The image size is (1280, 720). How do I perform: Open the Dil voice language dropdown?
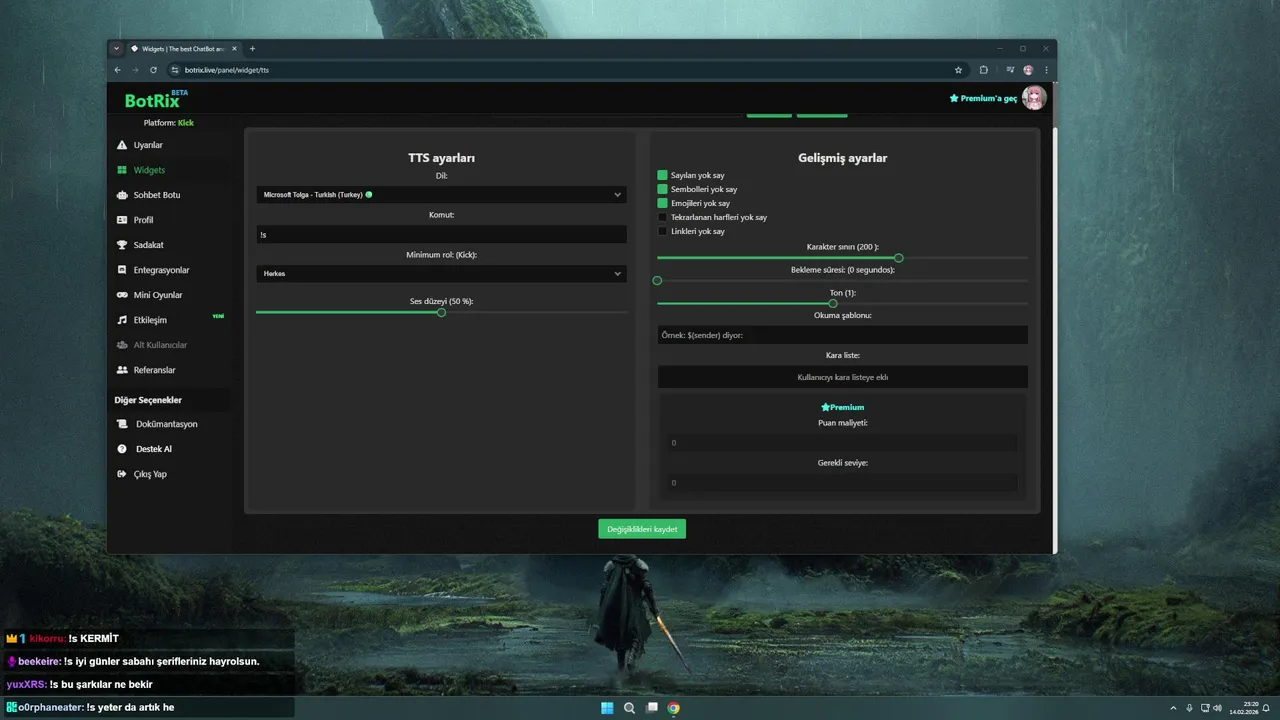(x=441, y=195)
